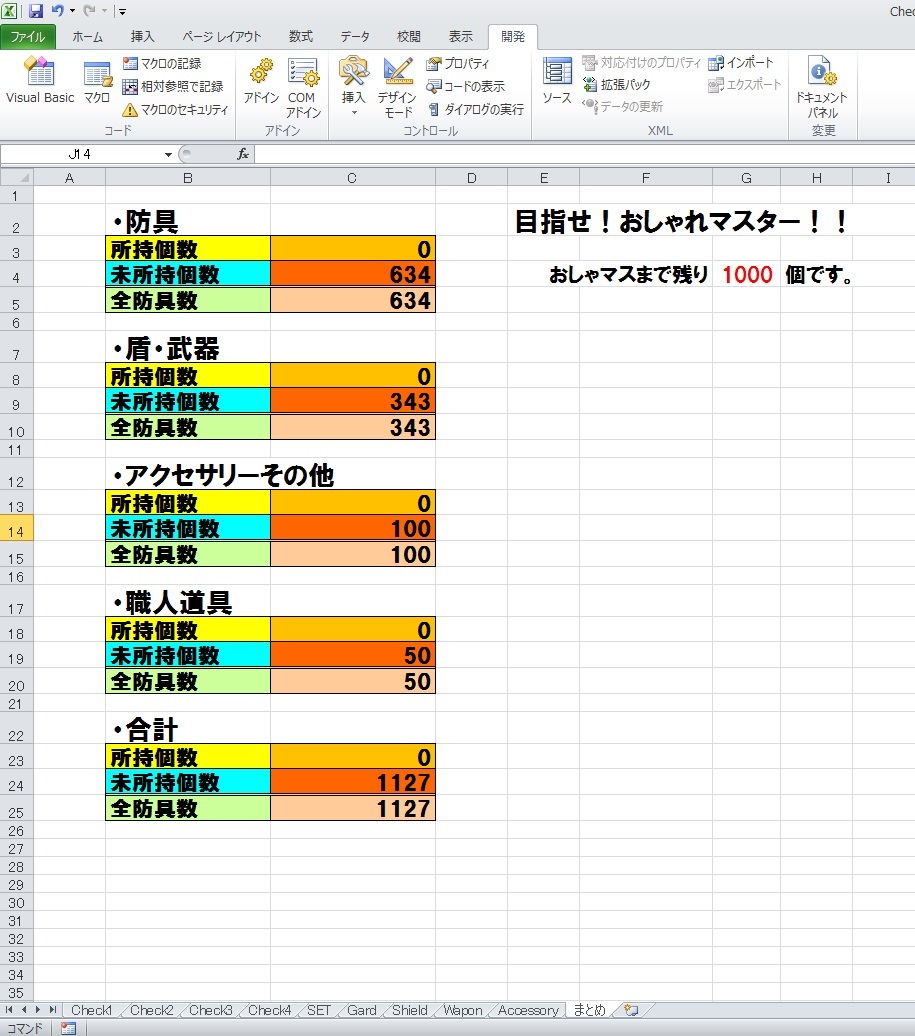The height and width of the screenshot is (1036, 915).
Task: Save the workbook from quick access toolbar
Action: 35,11
